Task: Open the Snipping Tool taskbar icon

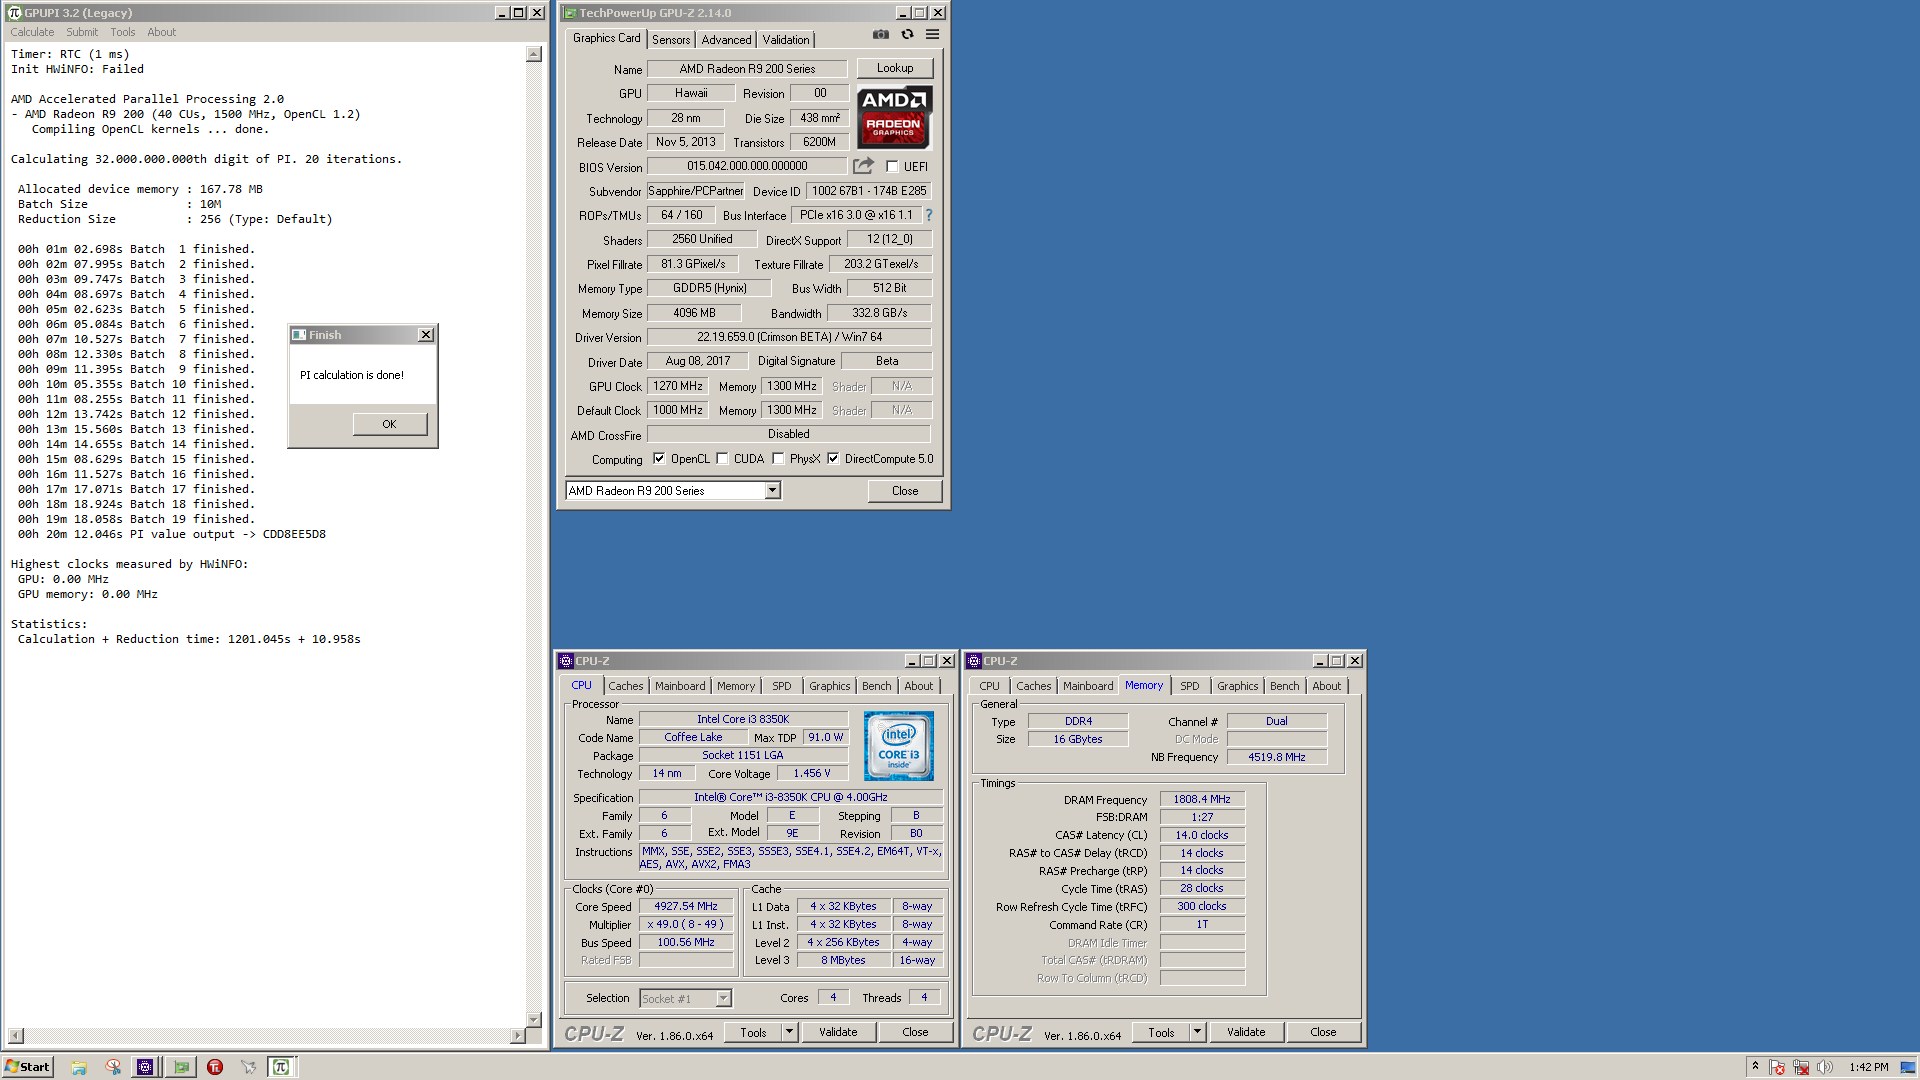Action: click(x=113, y=1067)
